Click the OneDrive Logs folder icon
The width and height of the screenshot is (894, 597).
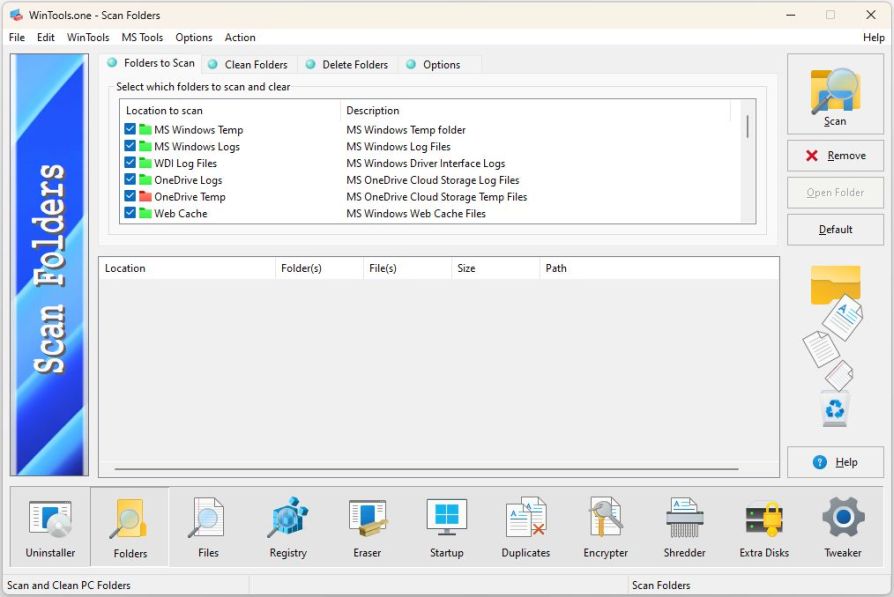145,180
